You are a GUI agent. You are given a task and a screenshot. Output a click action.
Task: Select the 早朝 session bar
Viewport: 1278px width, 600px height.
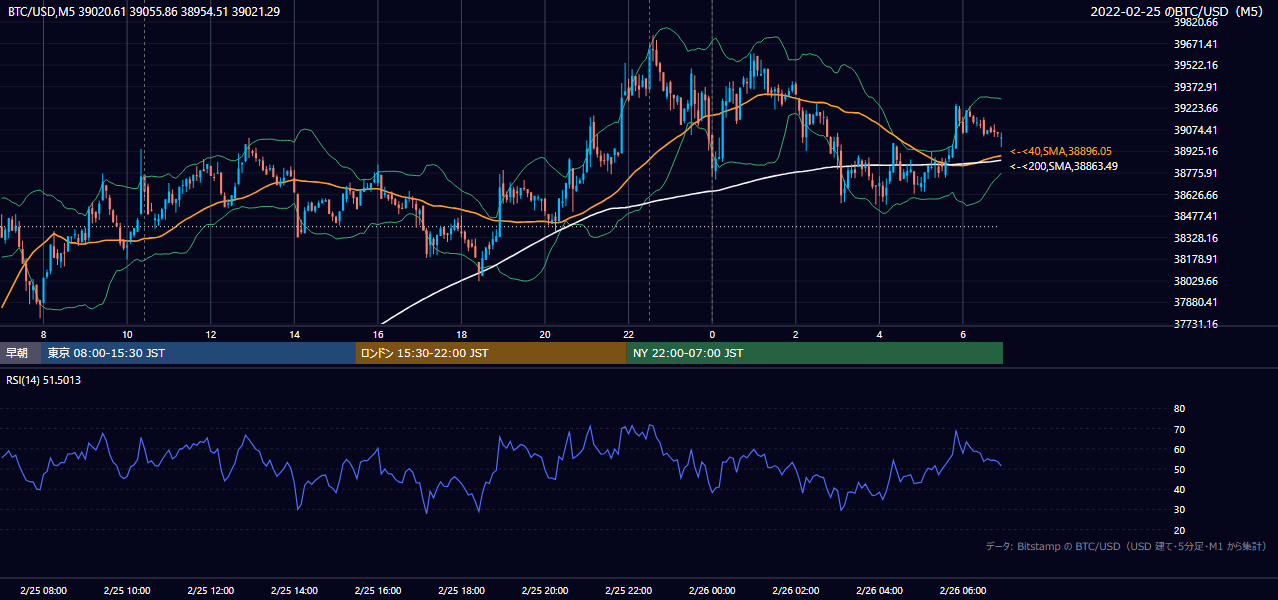[20, 353]
